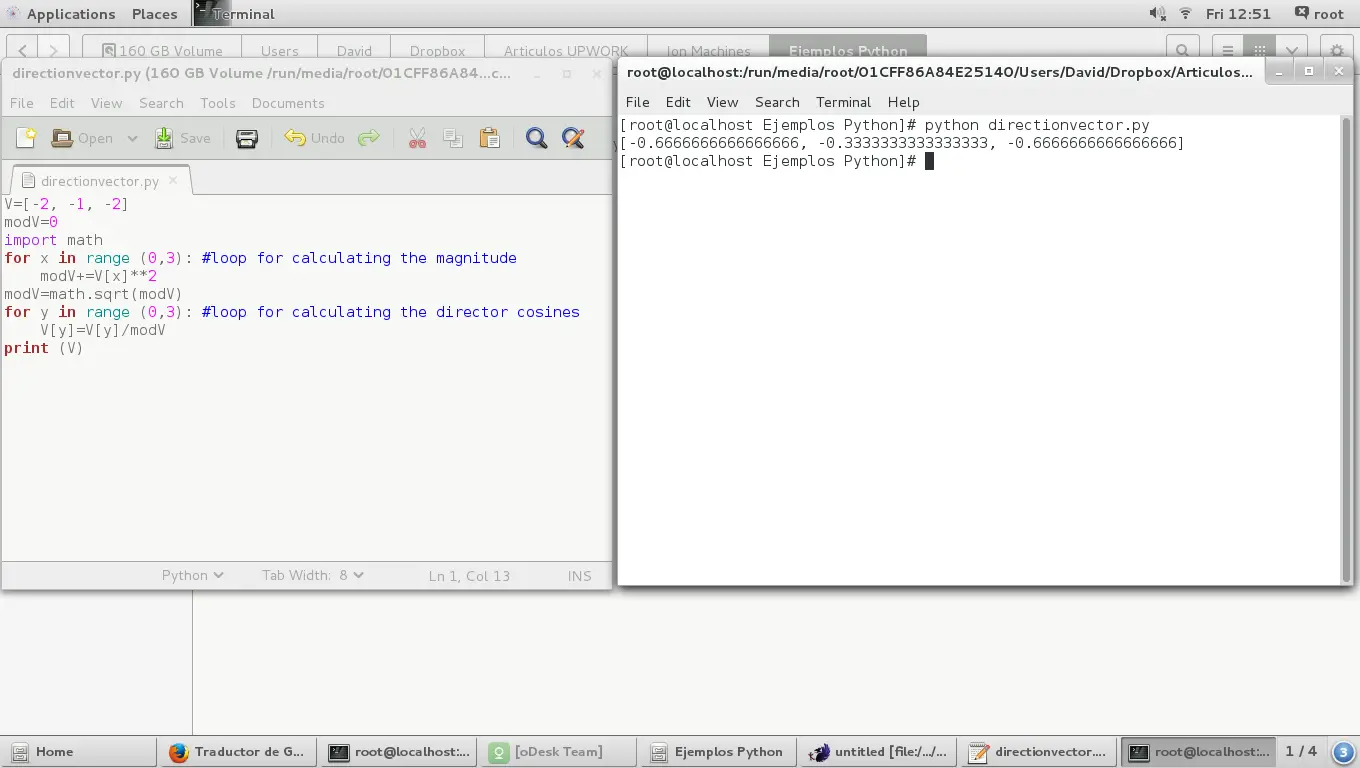The height and width of the screenshot is (768, 1360).
Task: Switch file manager to grid view
Action: click(x=1260, y=50)
